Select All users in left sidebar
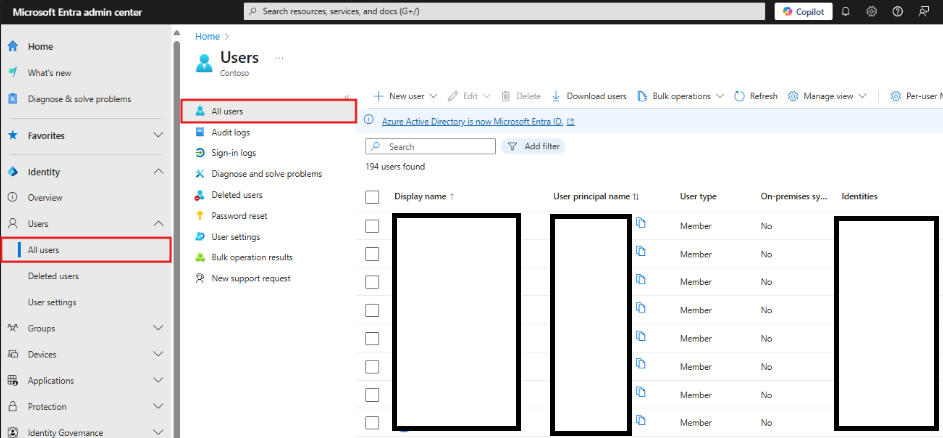The width and height of the screenshot is (943, 438). [86, 250]
